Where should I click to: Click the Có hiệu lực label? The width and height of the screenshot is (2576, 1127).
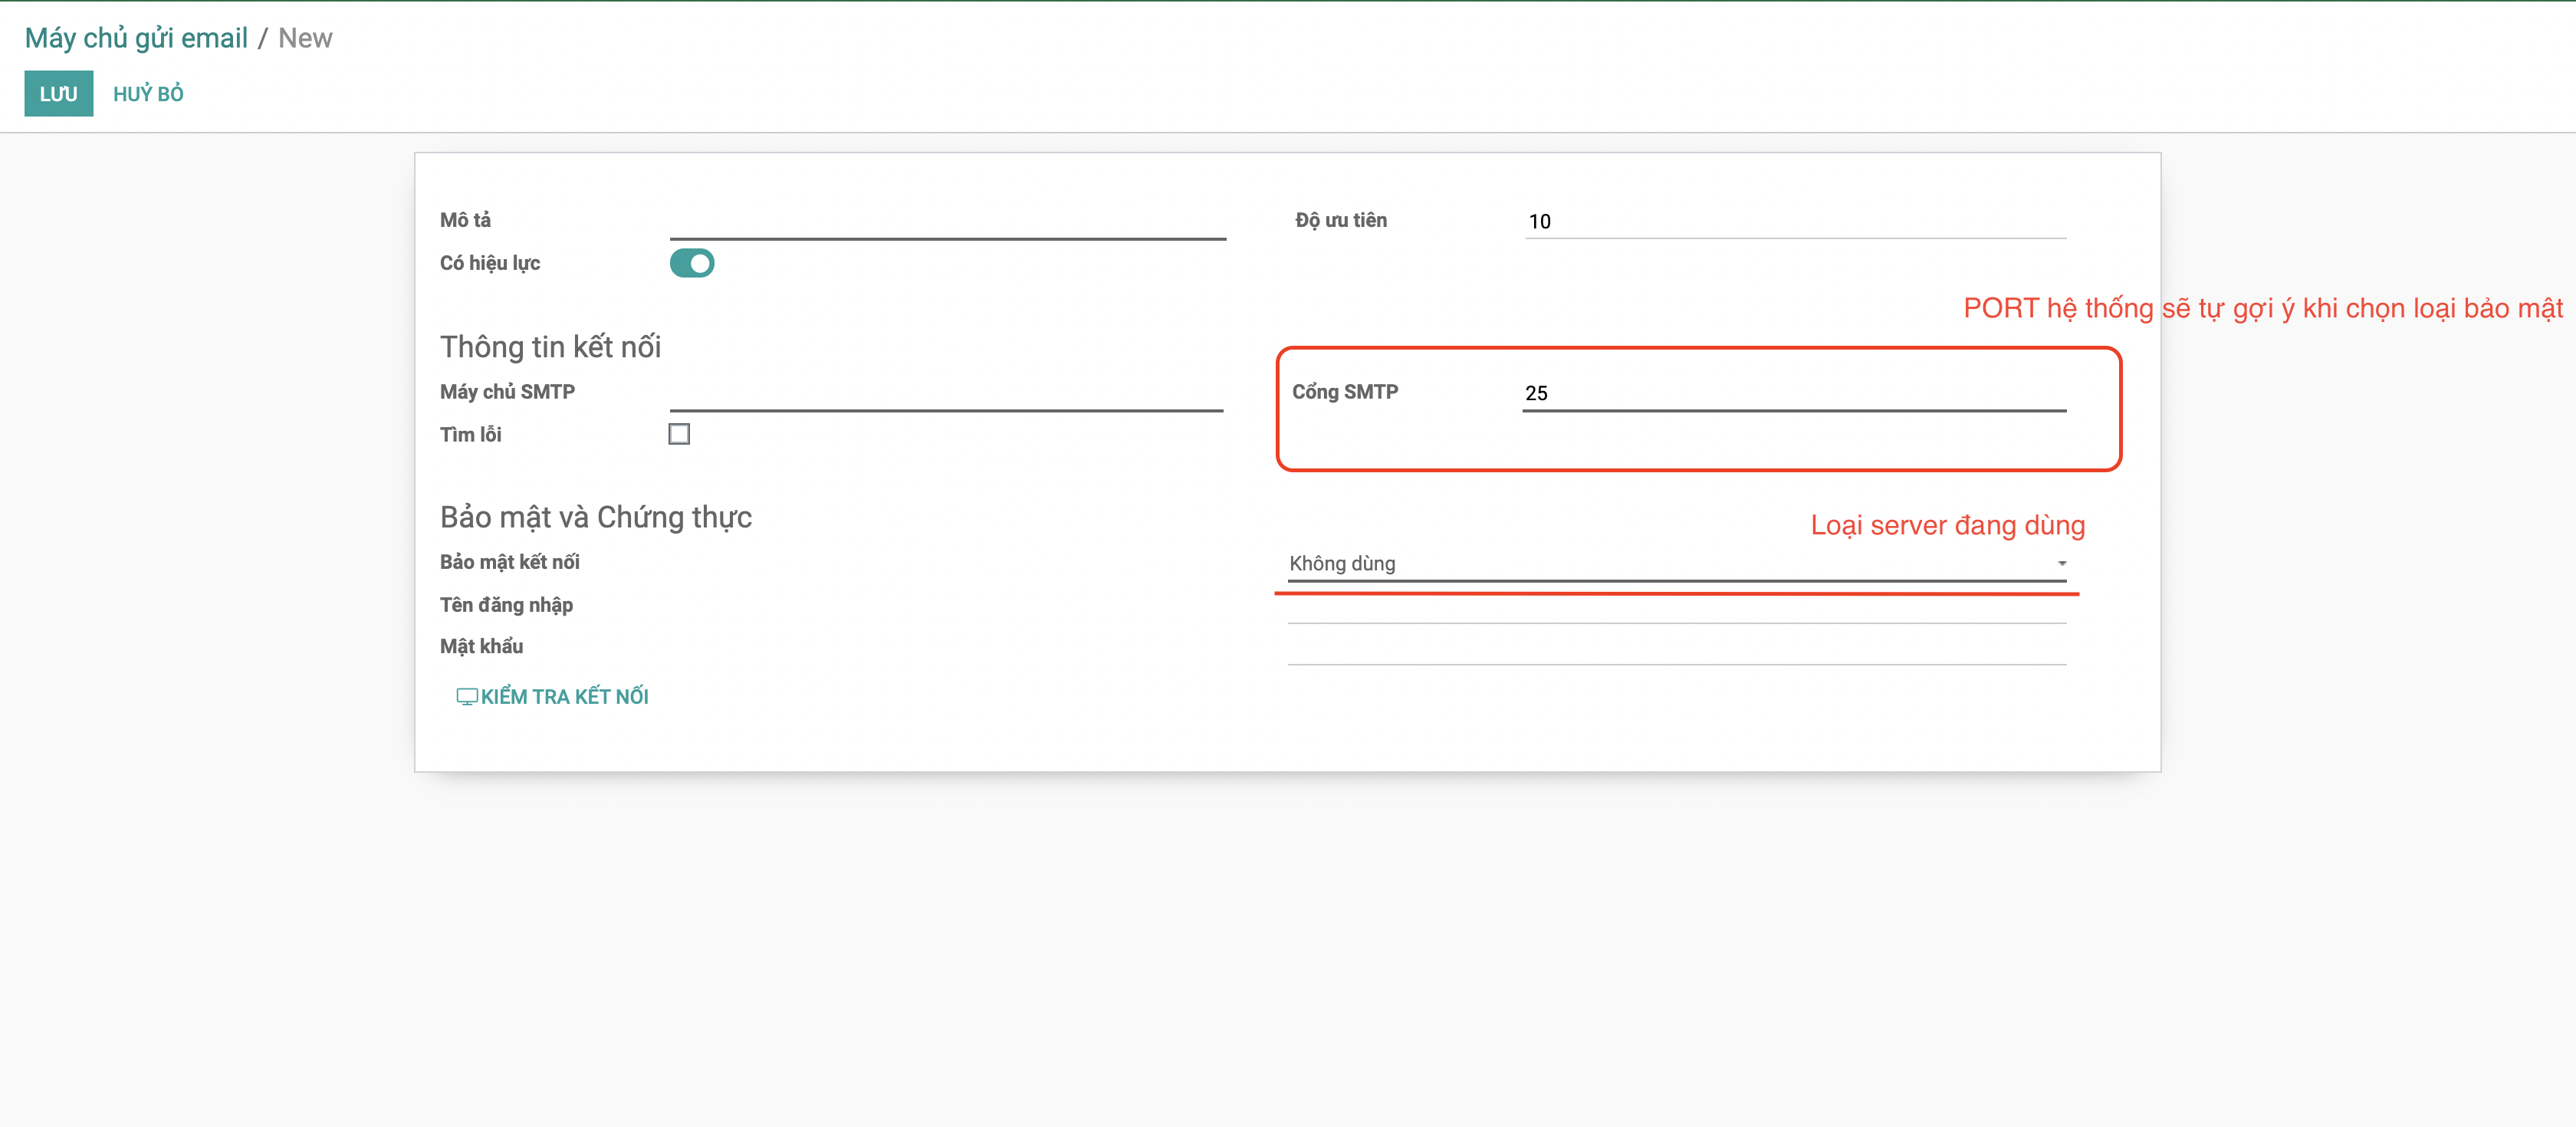click(x=490, y=263)
